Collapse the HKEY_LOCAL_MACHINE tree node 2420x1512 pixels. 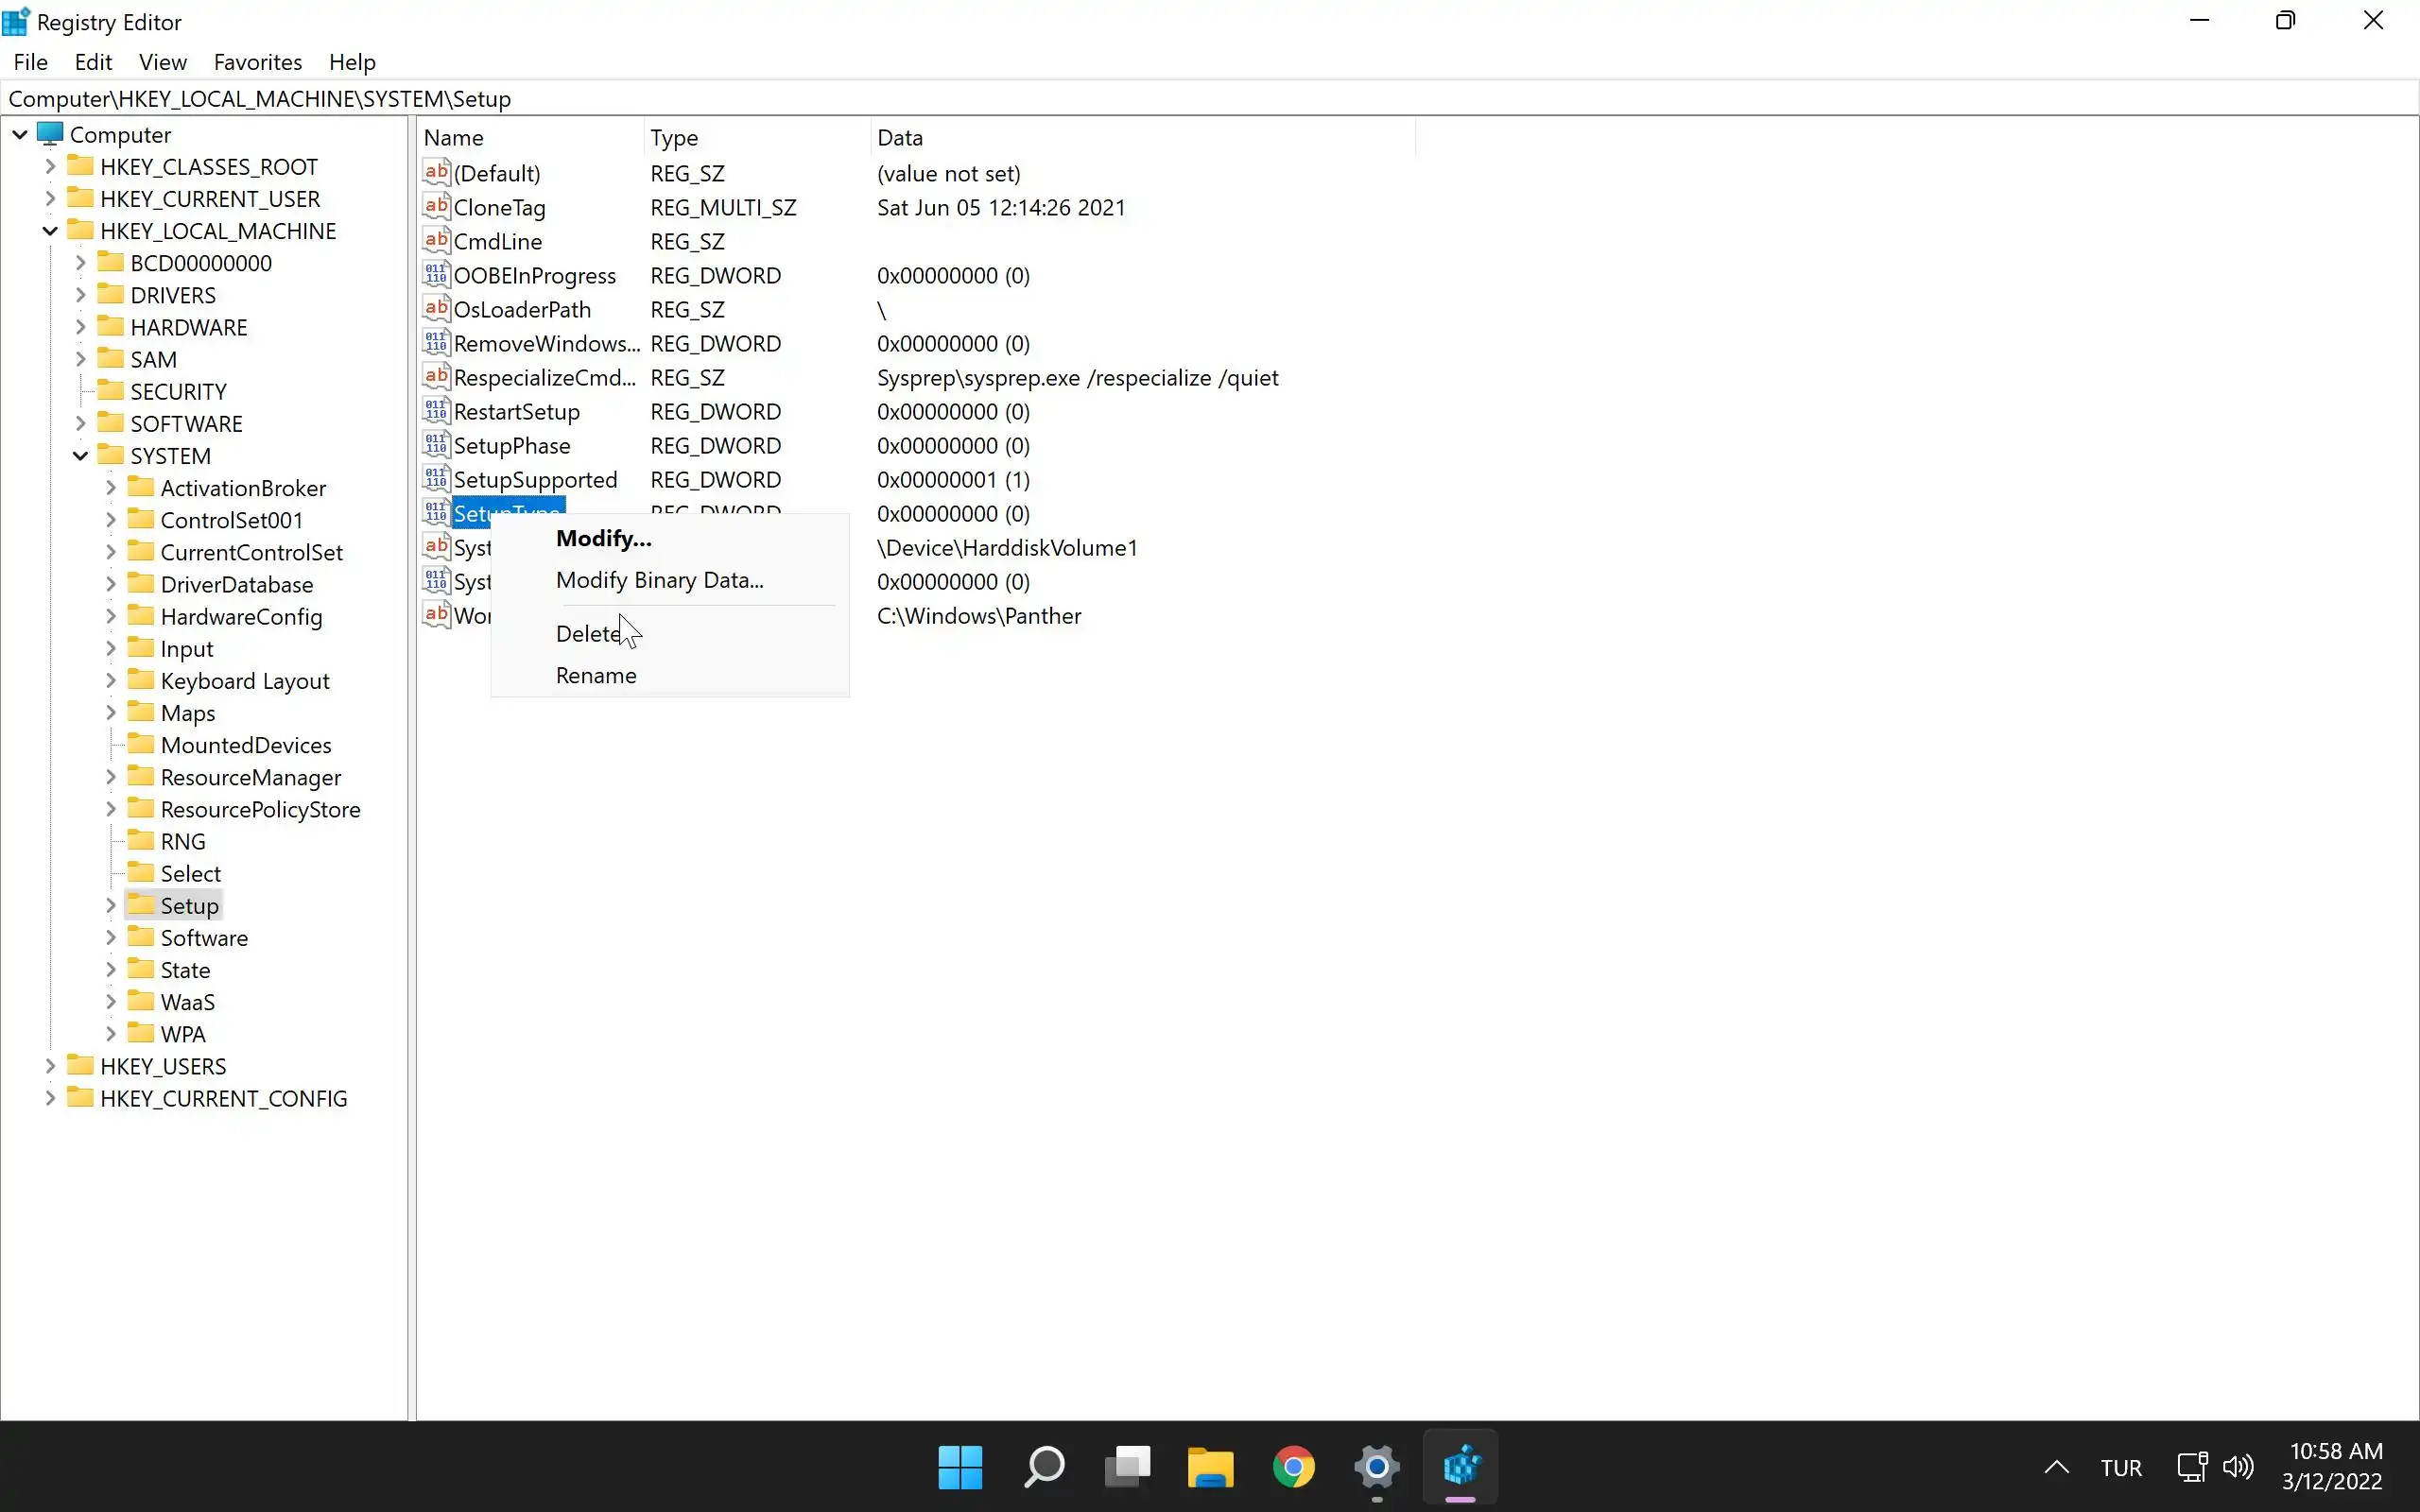click(50, 231)
